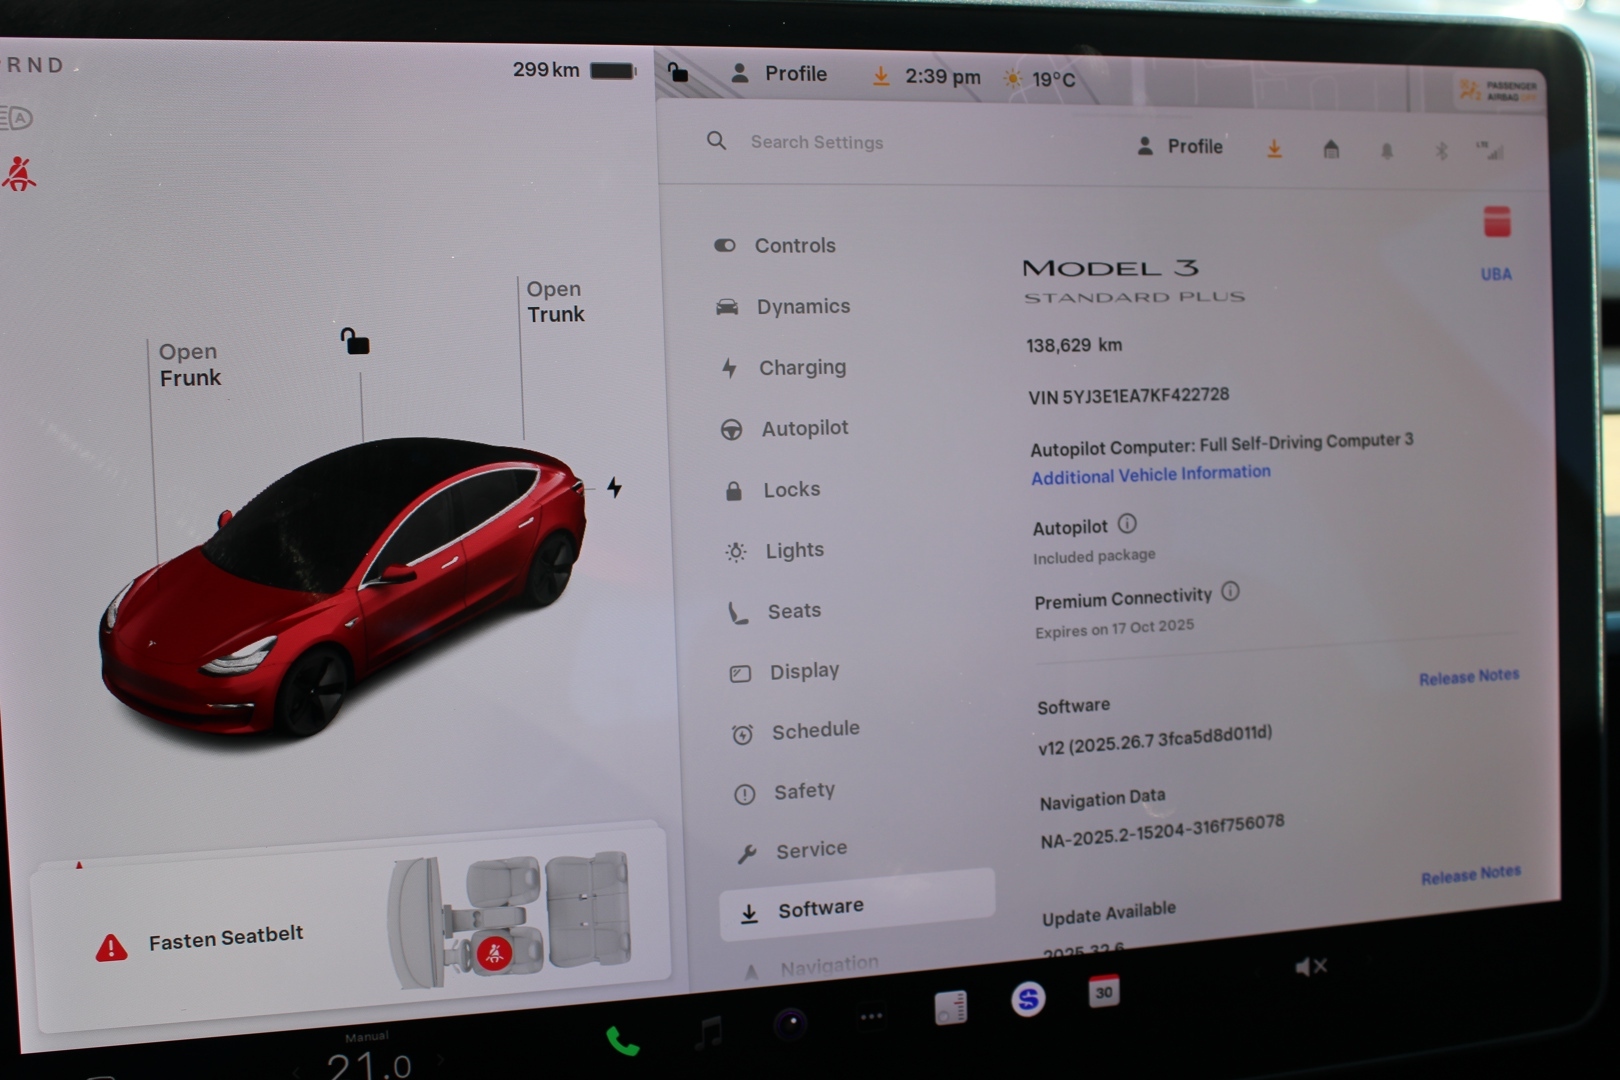The height and width of the screenshot is (1080, 1620).
Task: Open Bluetooth settings from the header icon
Action: pyautogui.click(x=1441, y=151)
